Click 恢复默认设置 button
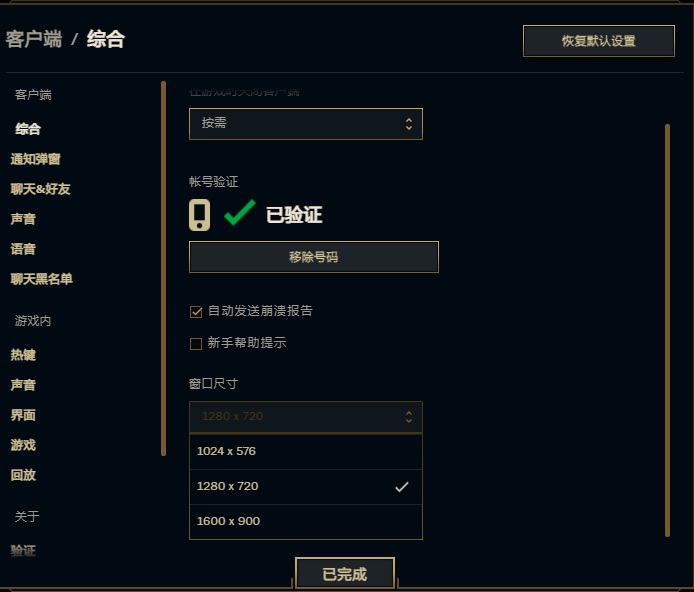The image size is (694, 592). pyautogui.click(x=598, y=41)
